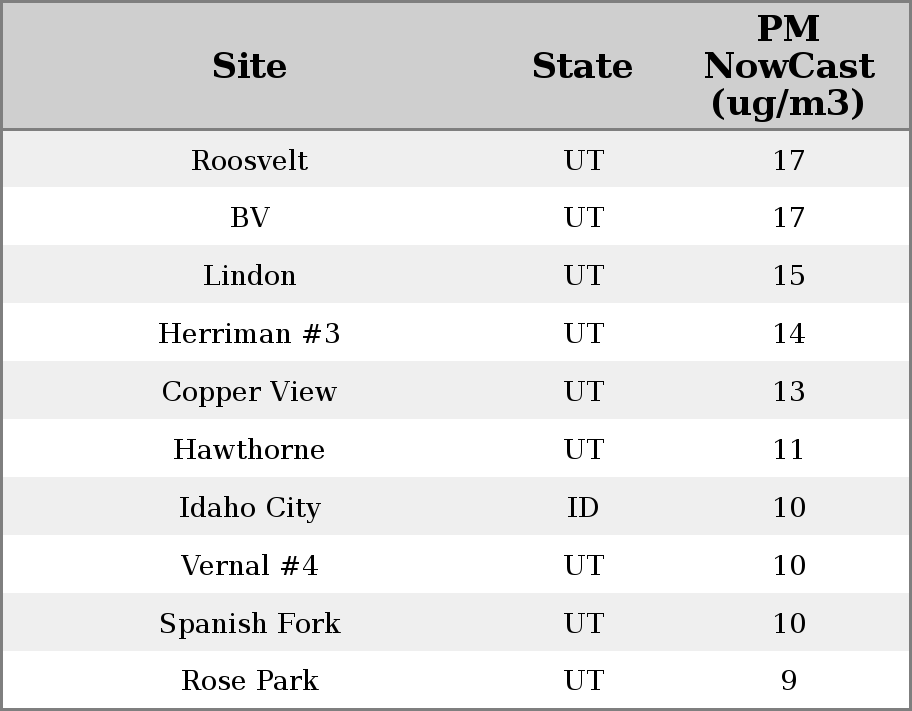This screenshot has width=912, height=711.
Task: Click the State column header
Action: pos(582,66)
